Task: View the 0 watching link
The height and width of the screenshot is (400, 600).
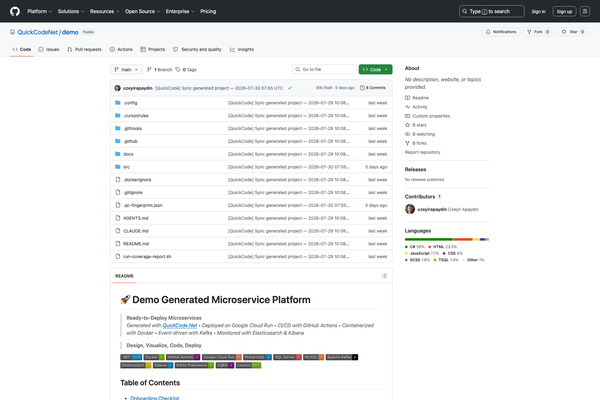Action: [420, 134]
